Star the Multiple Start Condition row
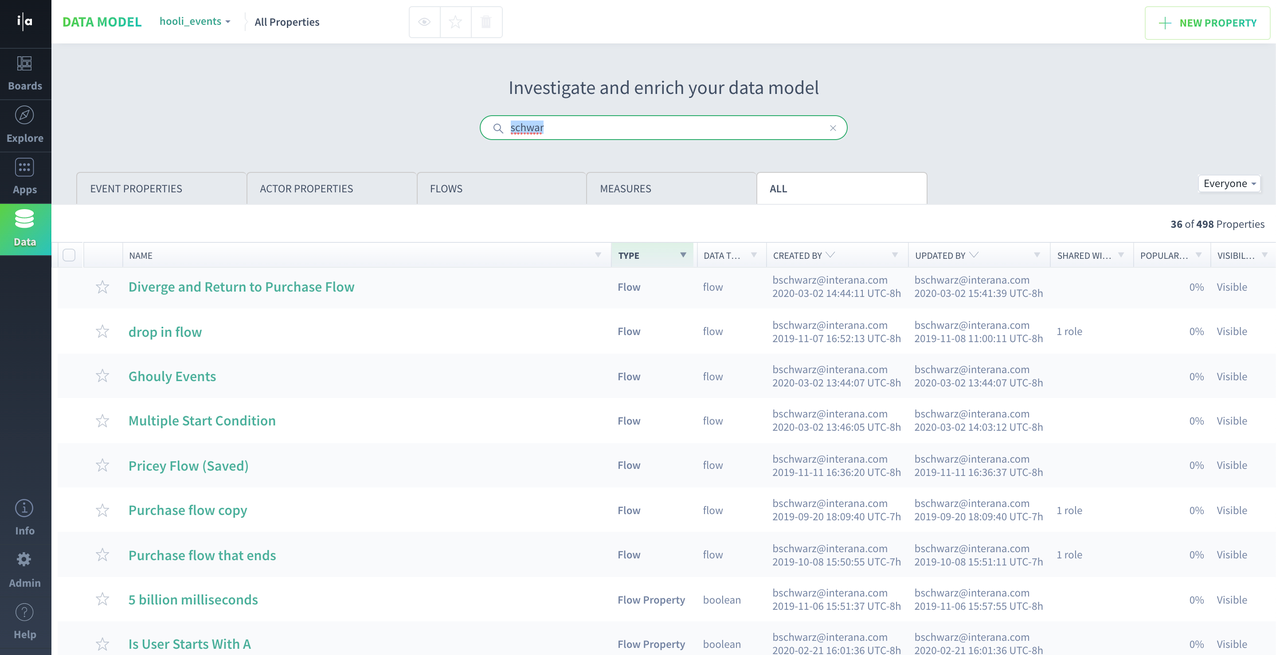 102,421
